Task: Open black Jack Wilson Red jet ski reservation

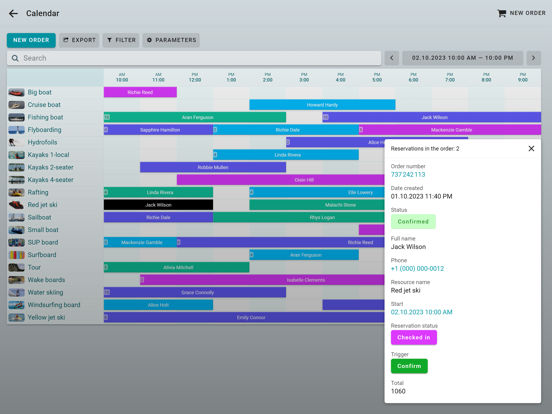Action: (x=158, y=205)
